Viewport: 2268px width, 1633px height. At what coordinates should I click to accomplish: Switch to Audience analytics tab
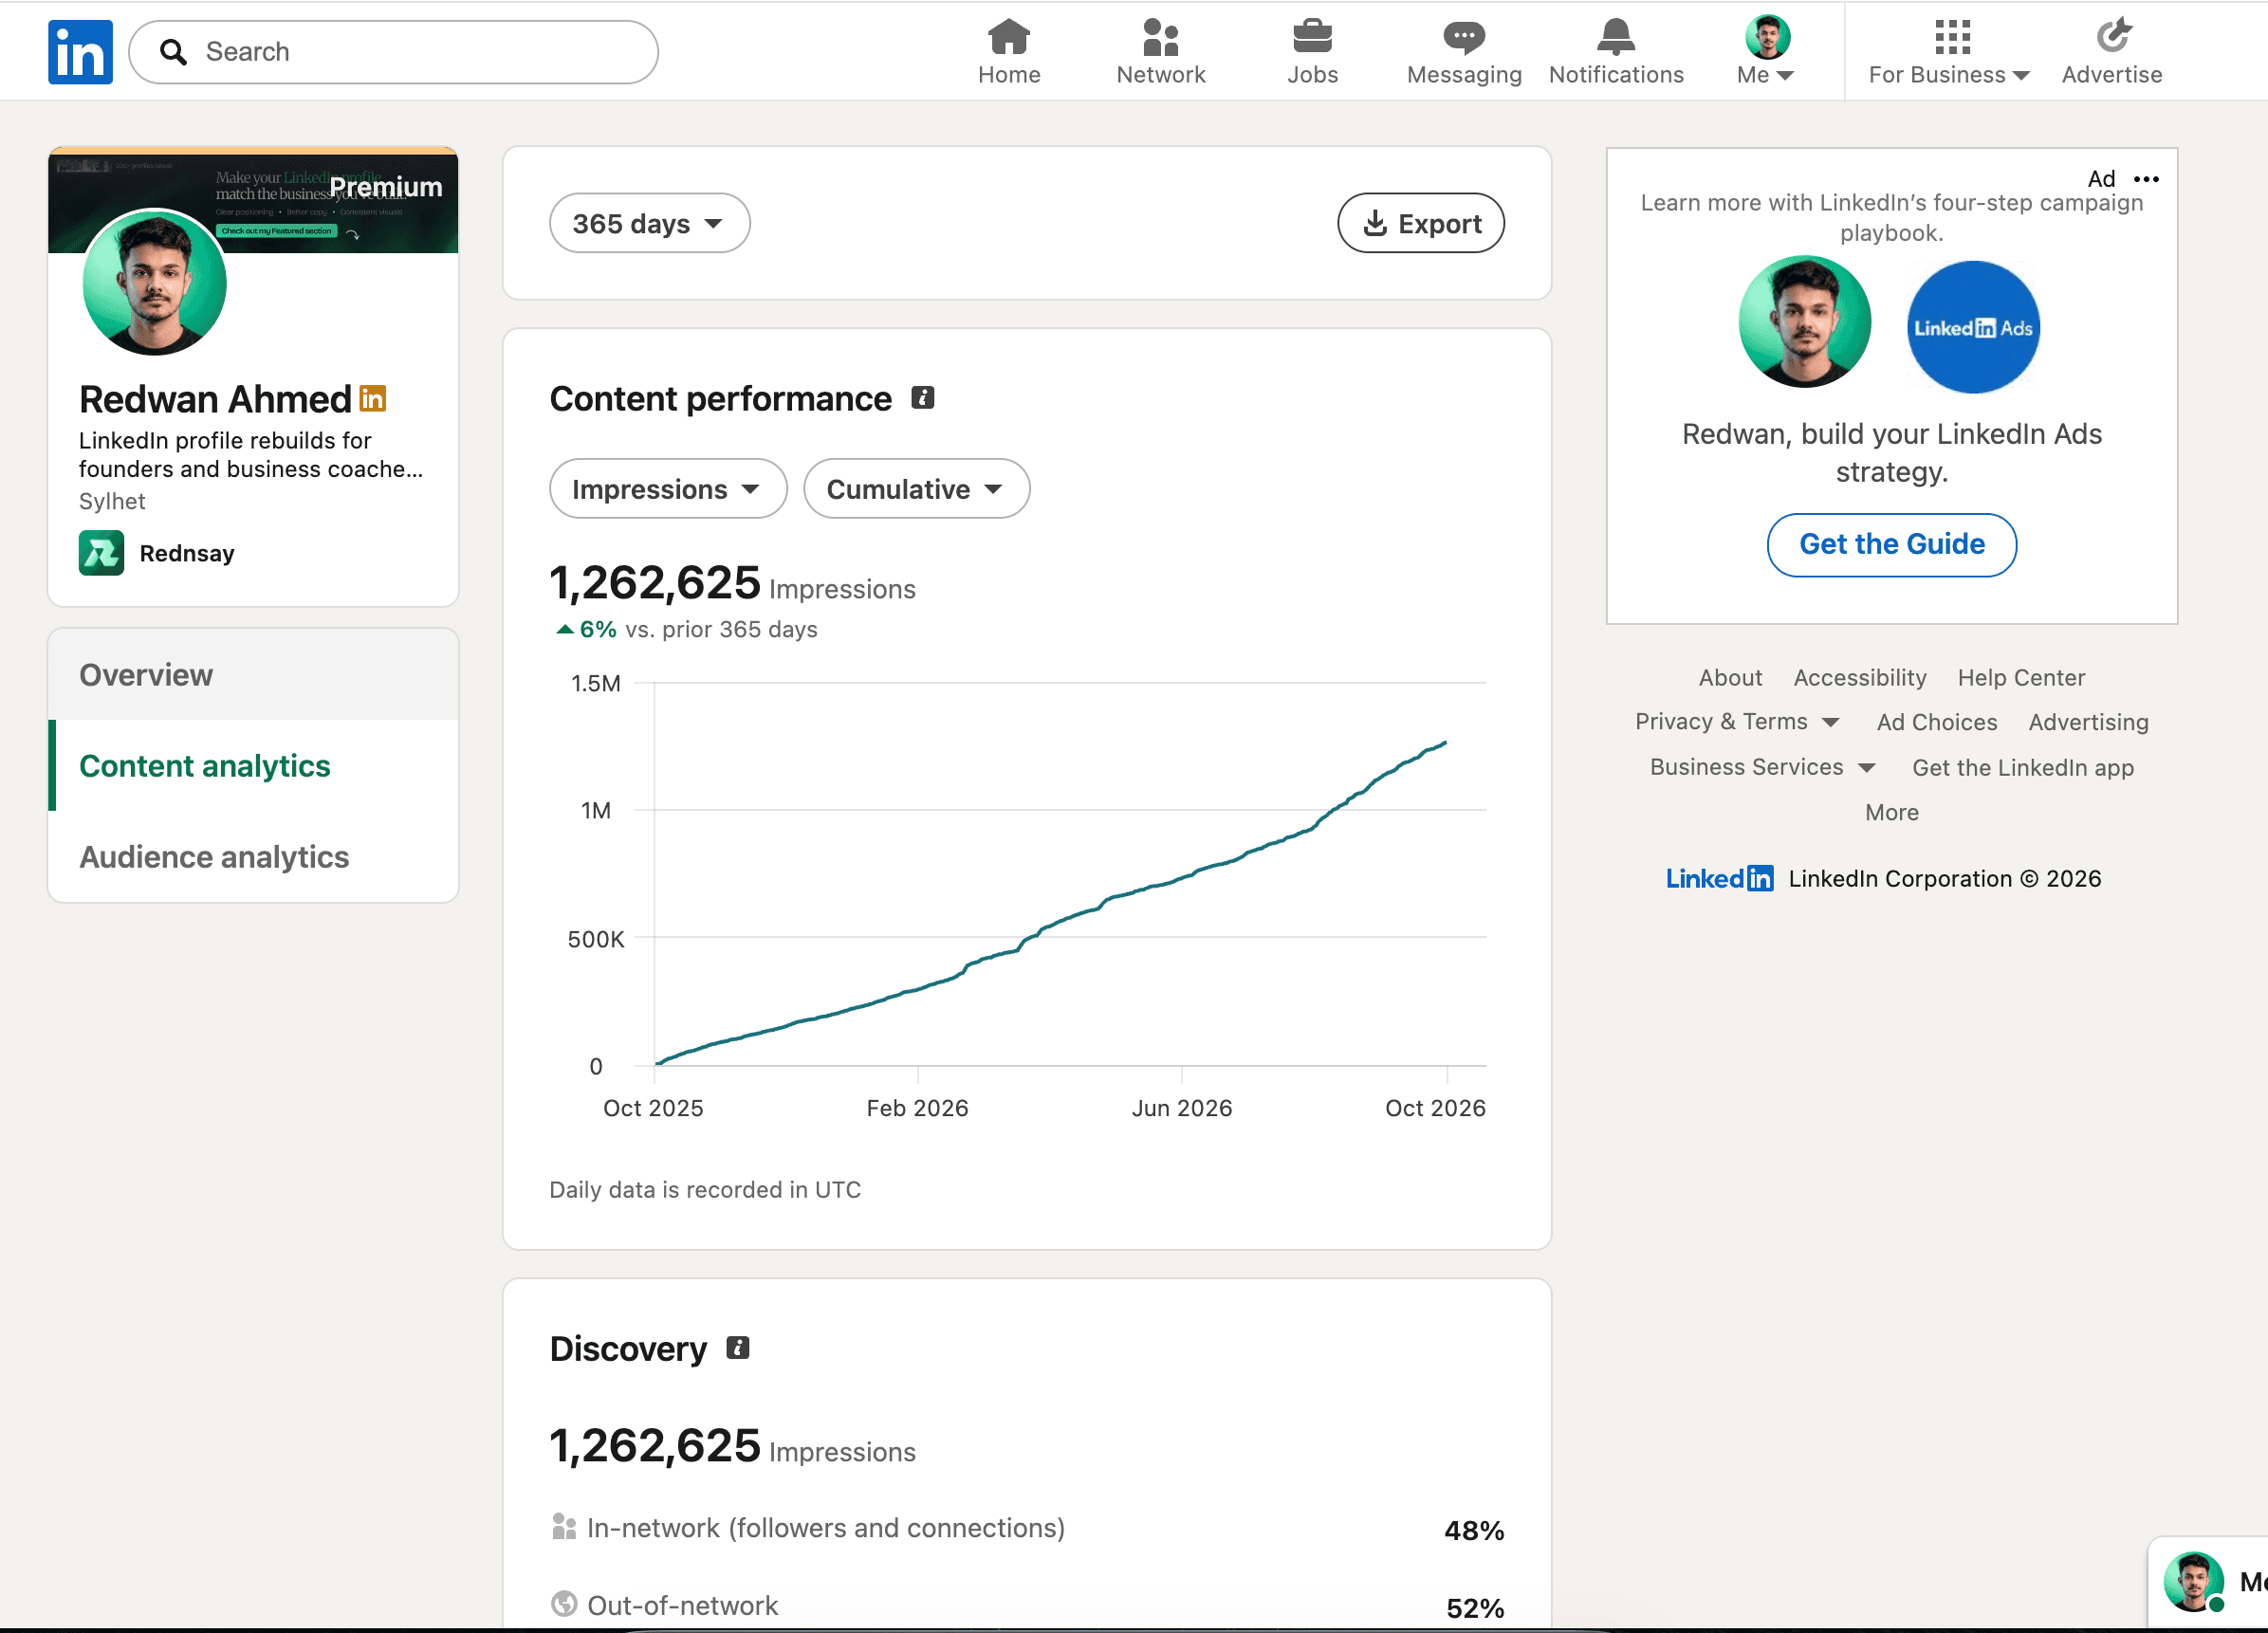click(254, 857)
